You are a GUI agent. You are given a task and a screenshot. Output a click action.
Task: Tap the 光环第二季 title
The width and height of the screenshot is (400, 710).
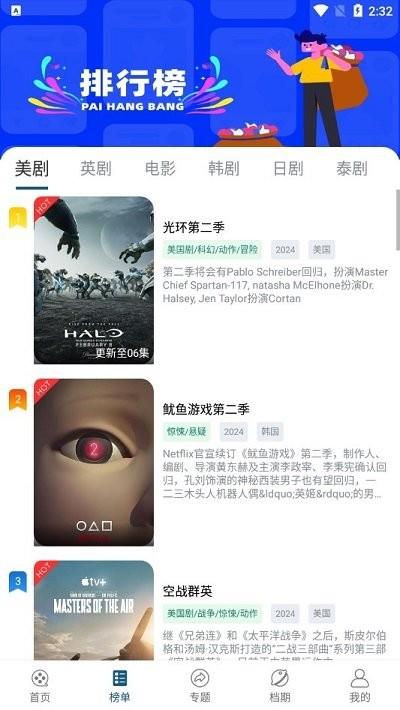pyautogui.click(x=193, y=227)
